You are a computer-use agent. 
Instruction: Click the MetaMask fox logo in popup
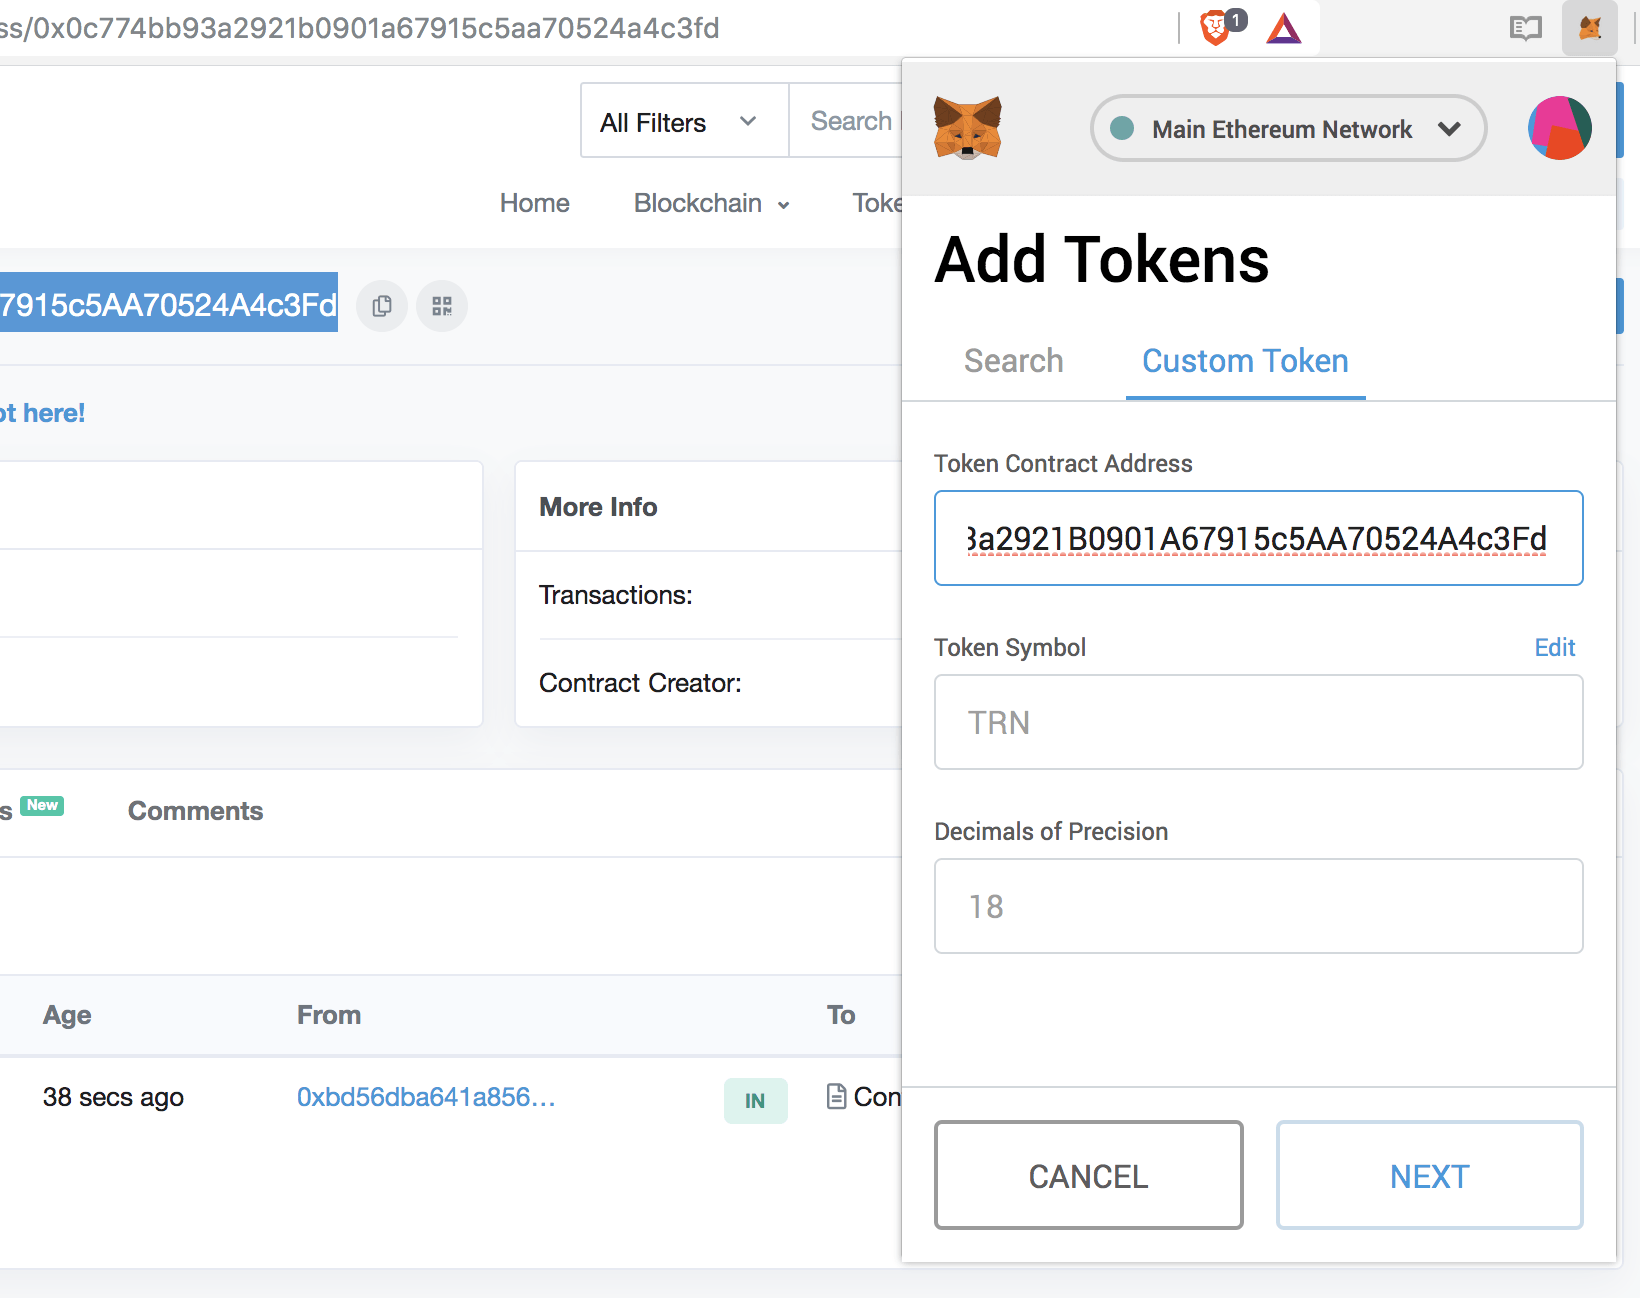click(967, 128)
